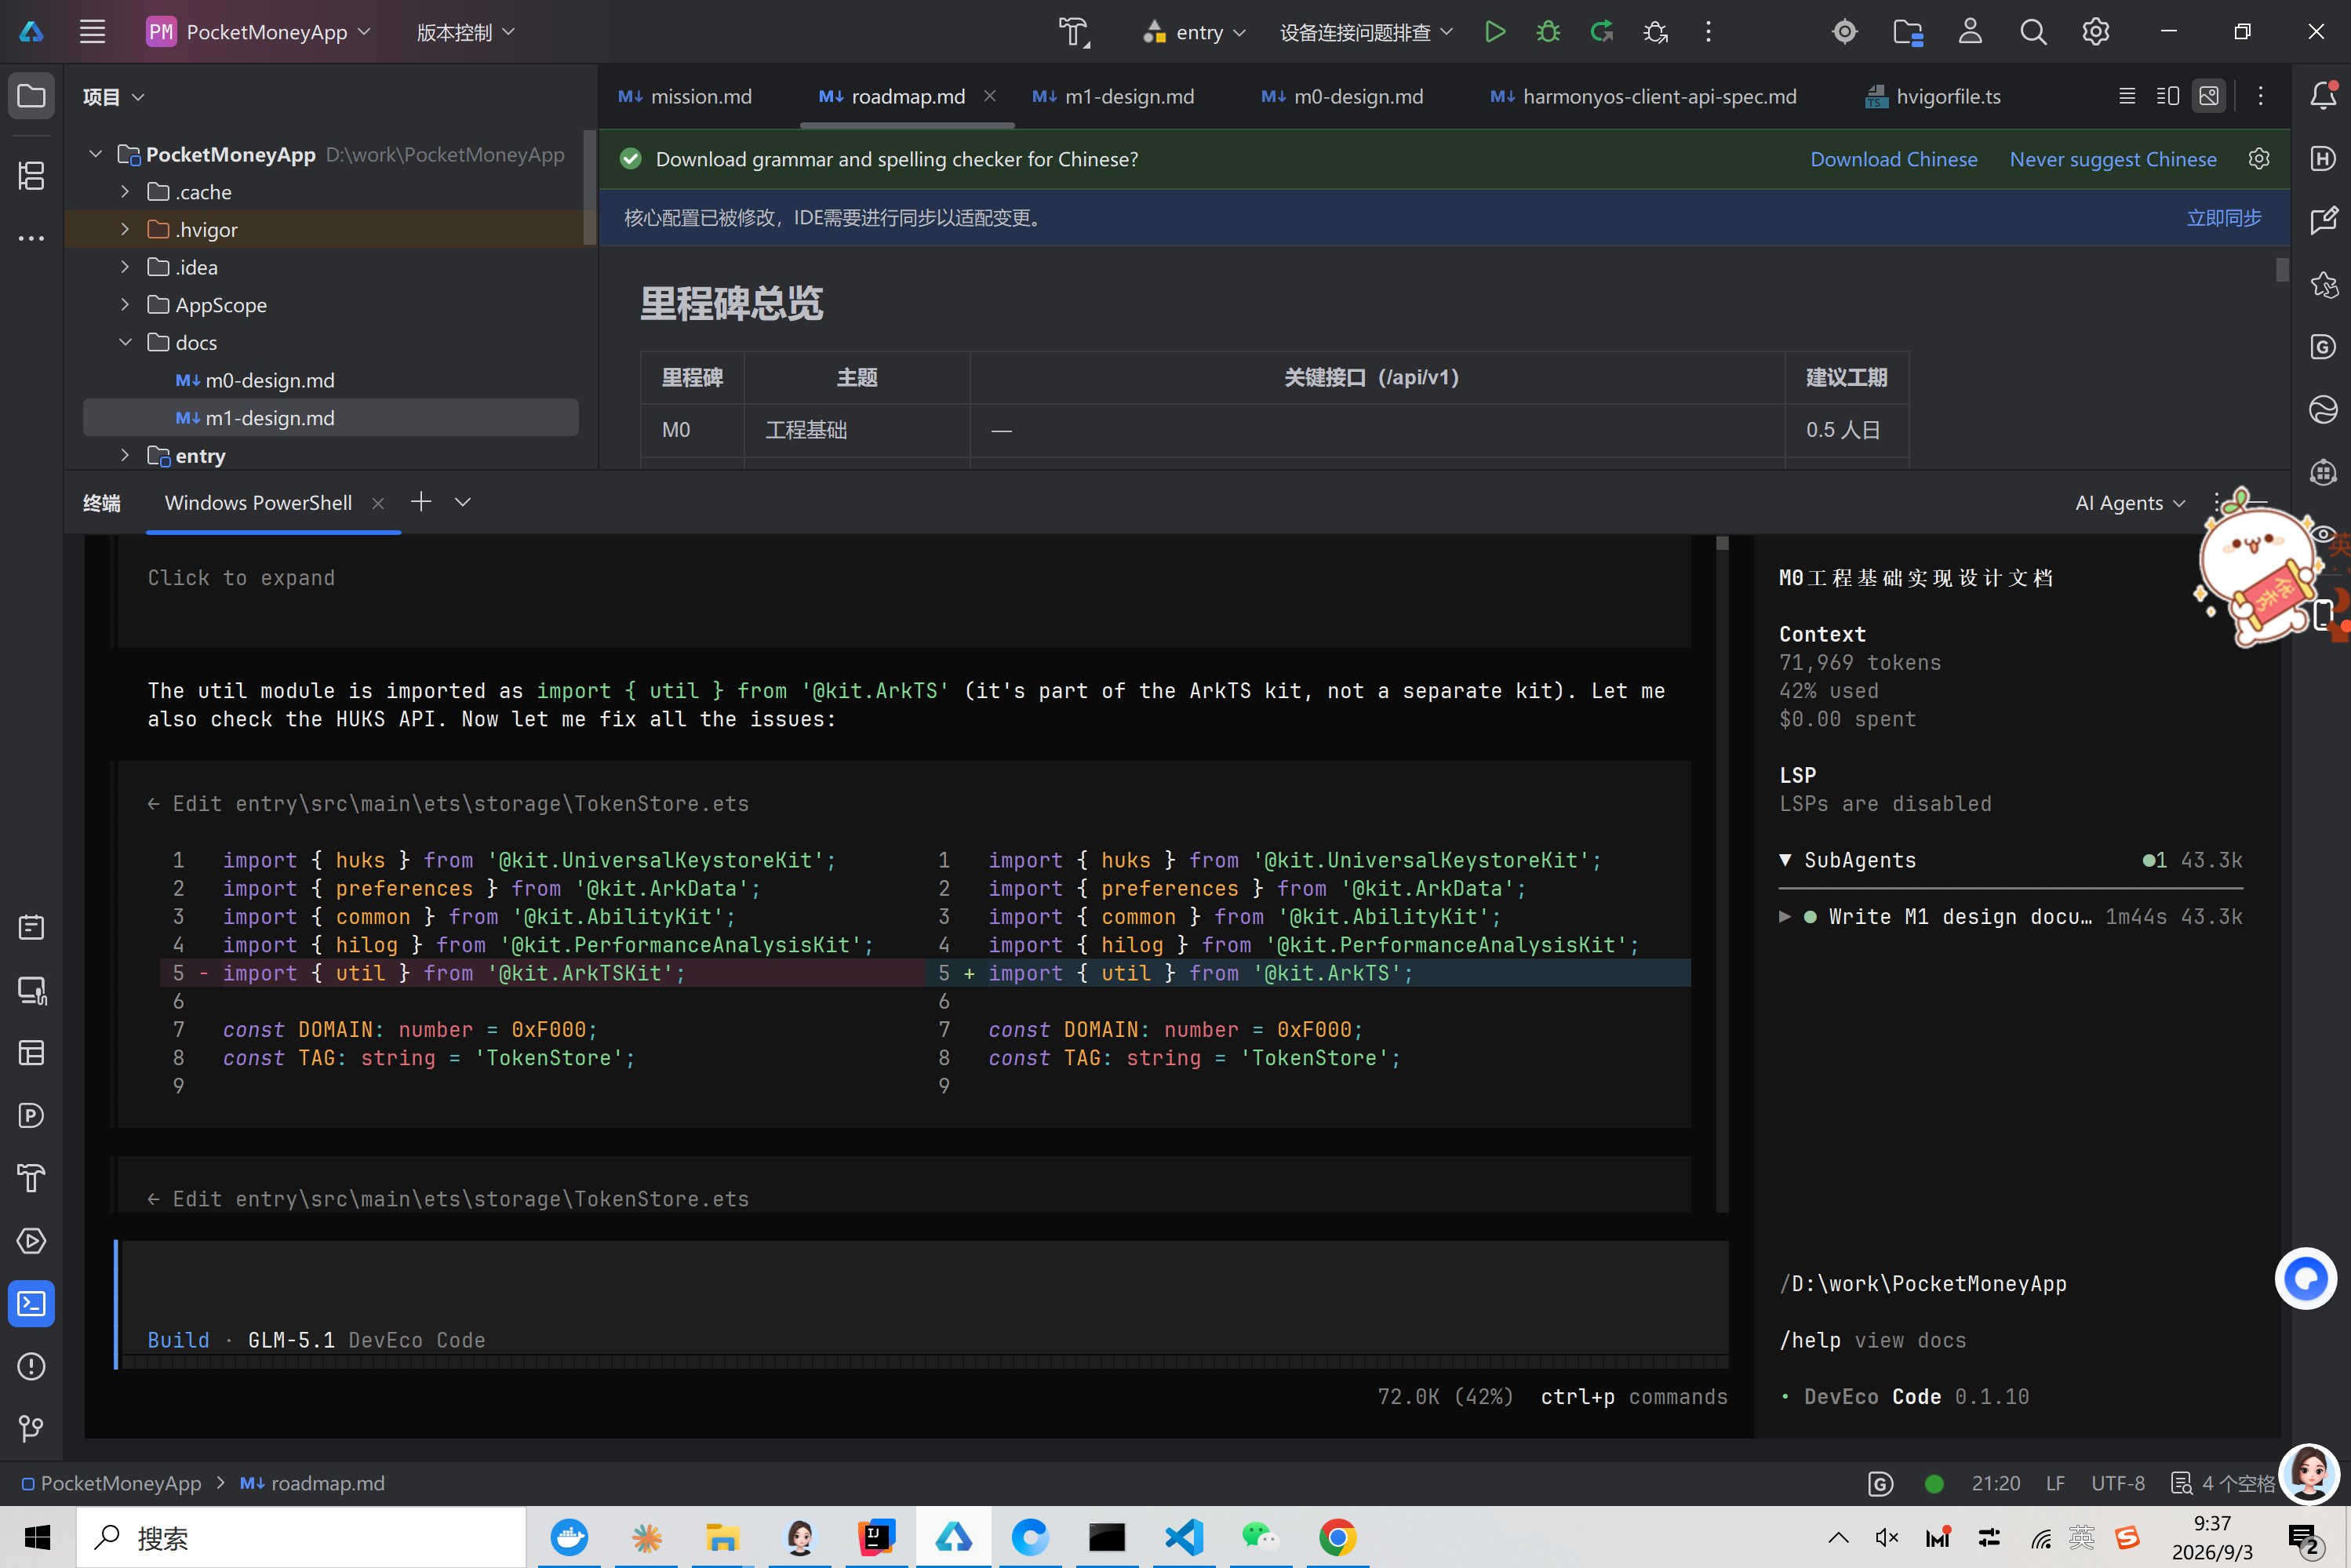Click the editor vertical scrollbar thumb
The height and width of the screenshot is (1568, 2351).
2282,270
